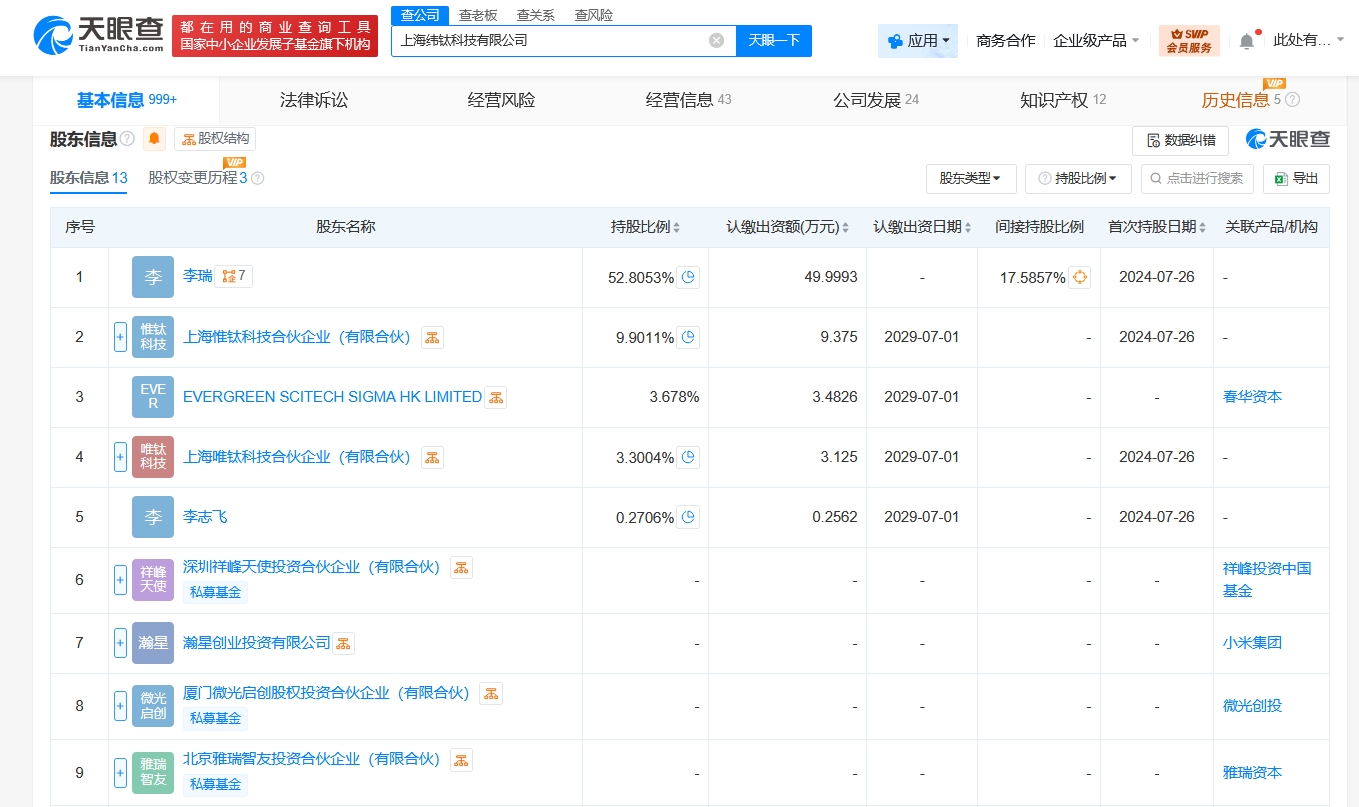Switch to the 法律诉讼 tab
The height and width of the screenshot is (807, 1359).
tap(311, 99)
